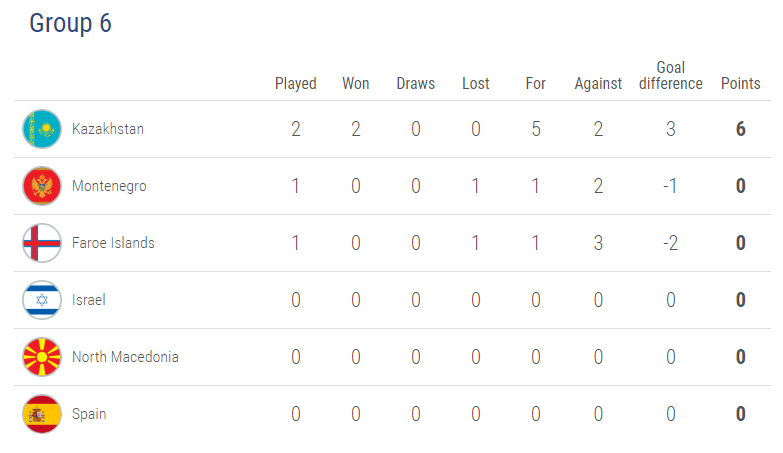Click the Faroe Islands flag icon
This screenshot has height=453, width=783.
coord(42,243)
